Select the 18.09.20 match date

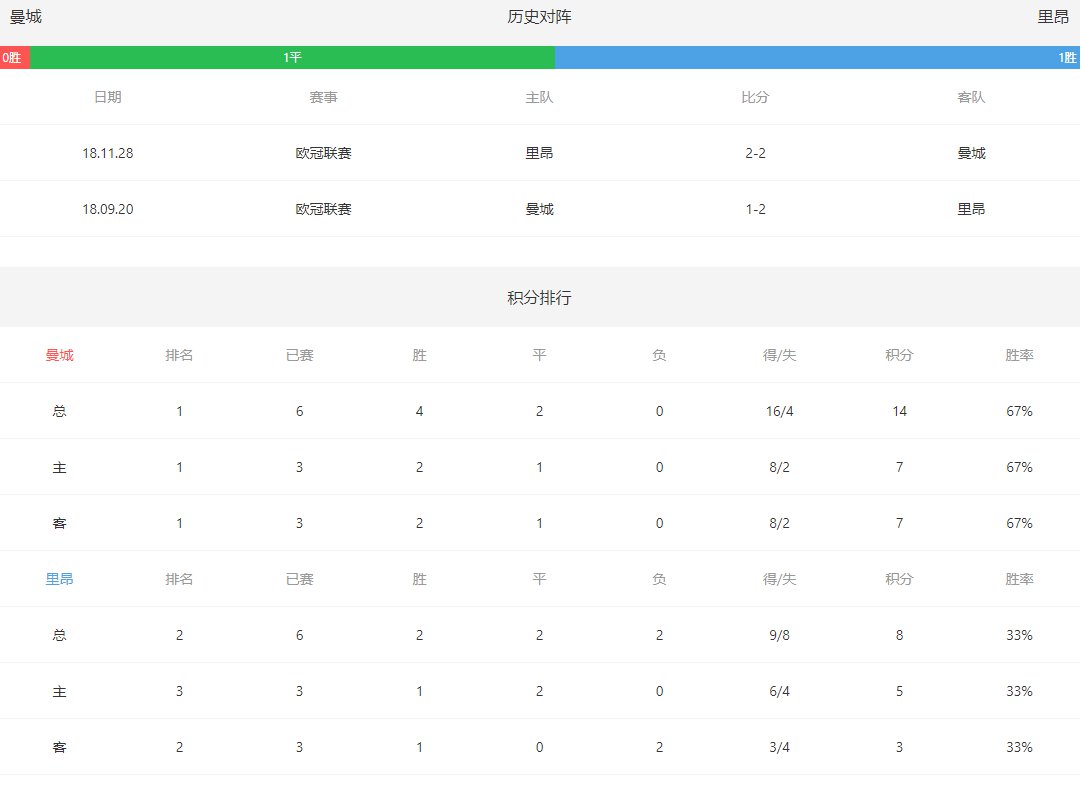coord(108,209)
